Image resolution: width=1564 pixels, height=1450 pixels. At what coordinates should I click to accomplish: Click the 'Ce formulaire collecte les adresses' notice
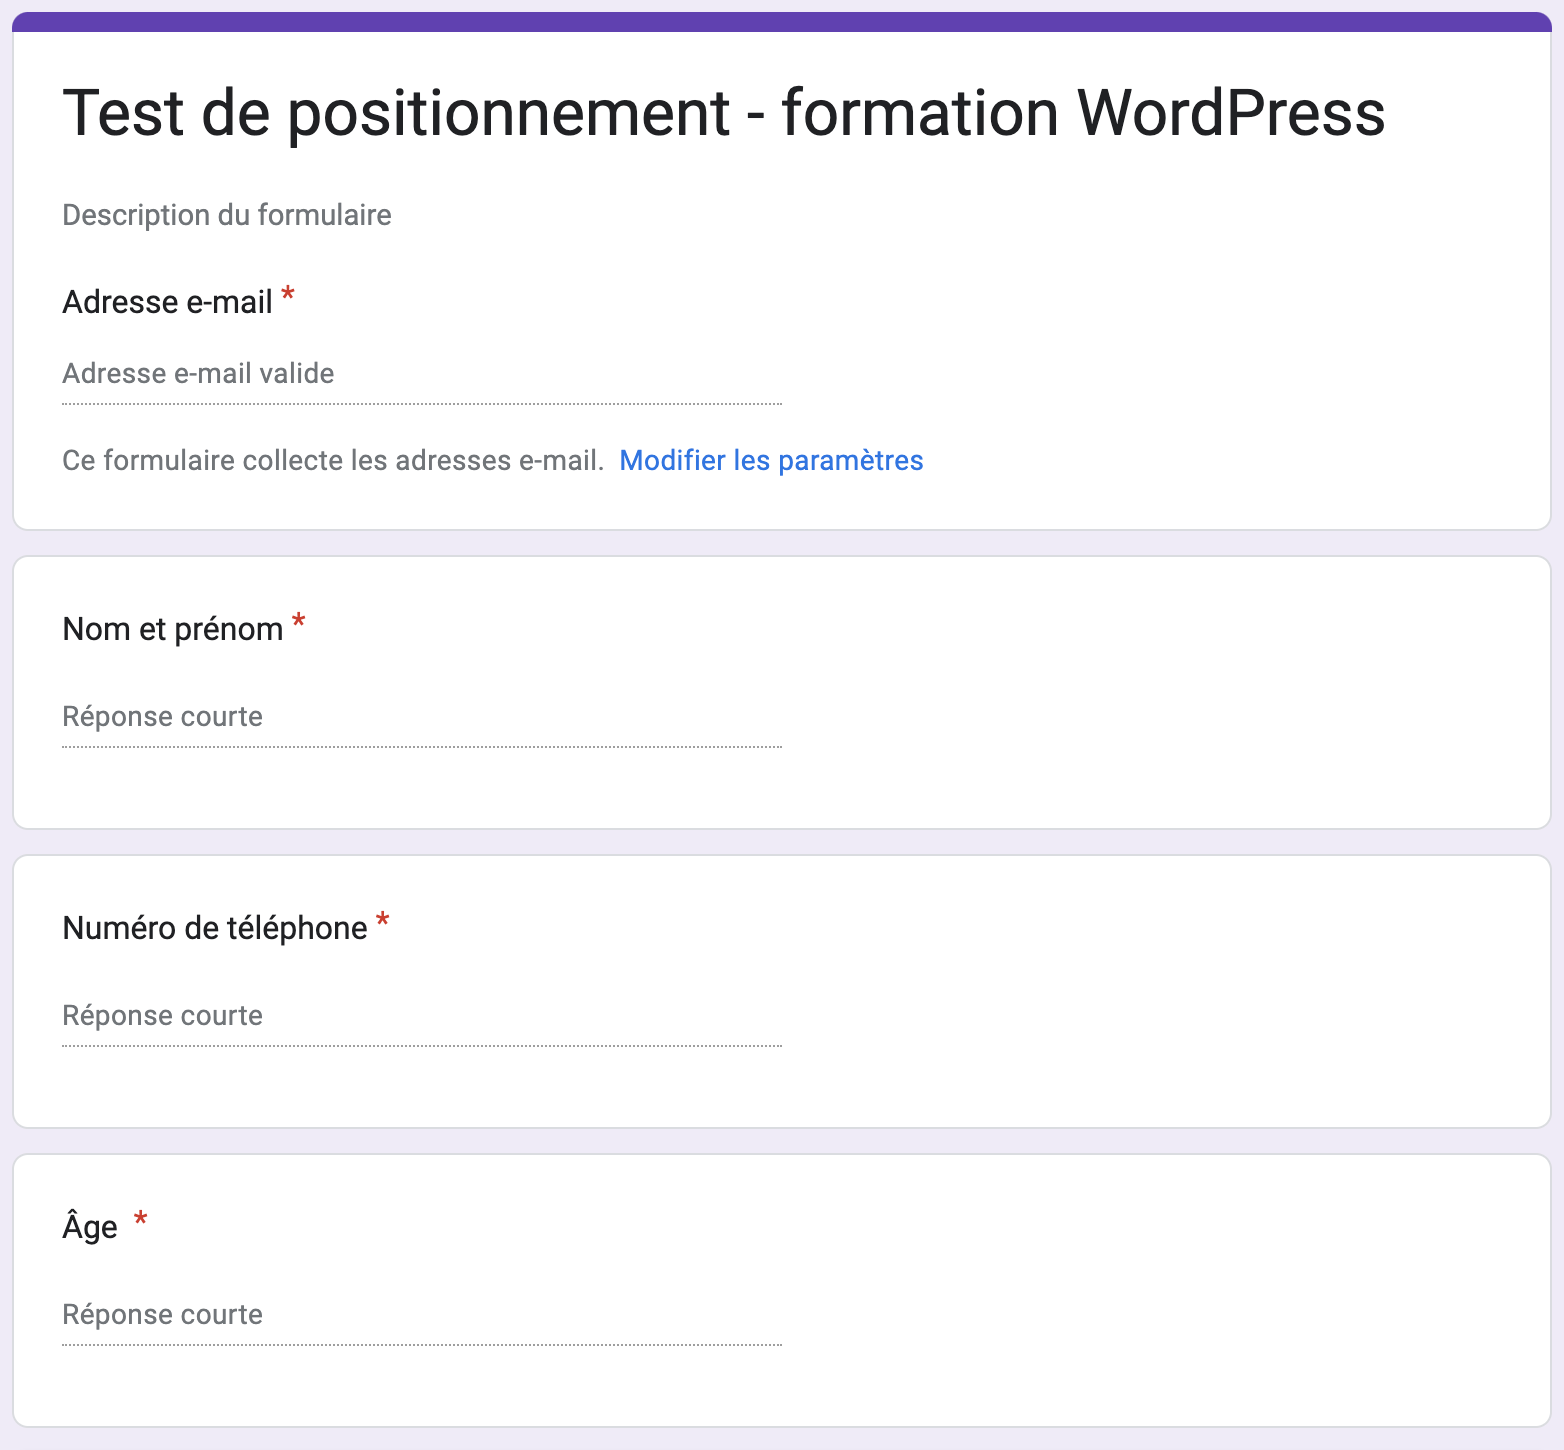pyautogui.click(x=332, y=460)
